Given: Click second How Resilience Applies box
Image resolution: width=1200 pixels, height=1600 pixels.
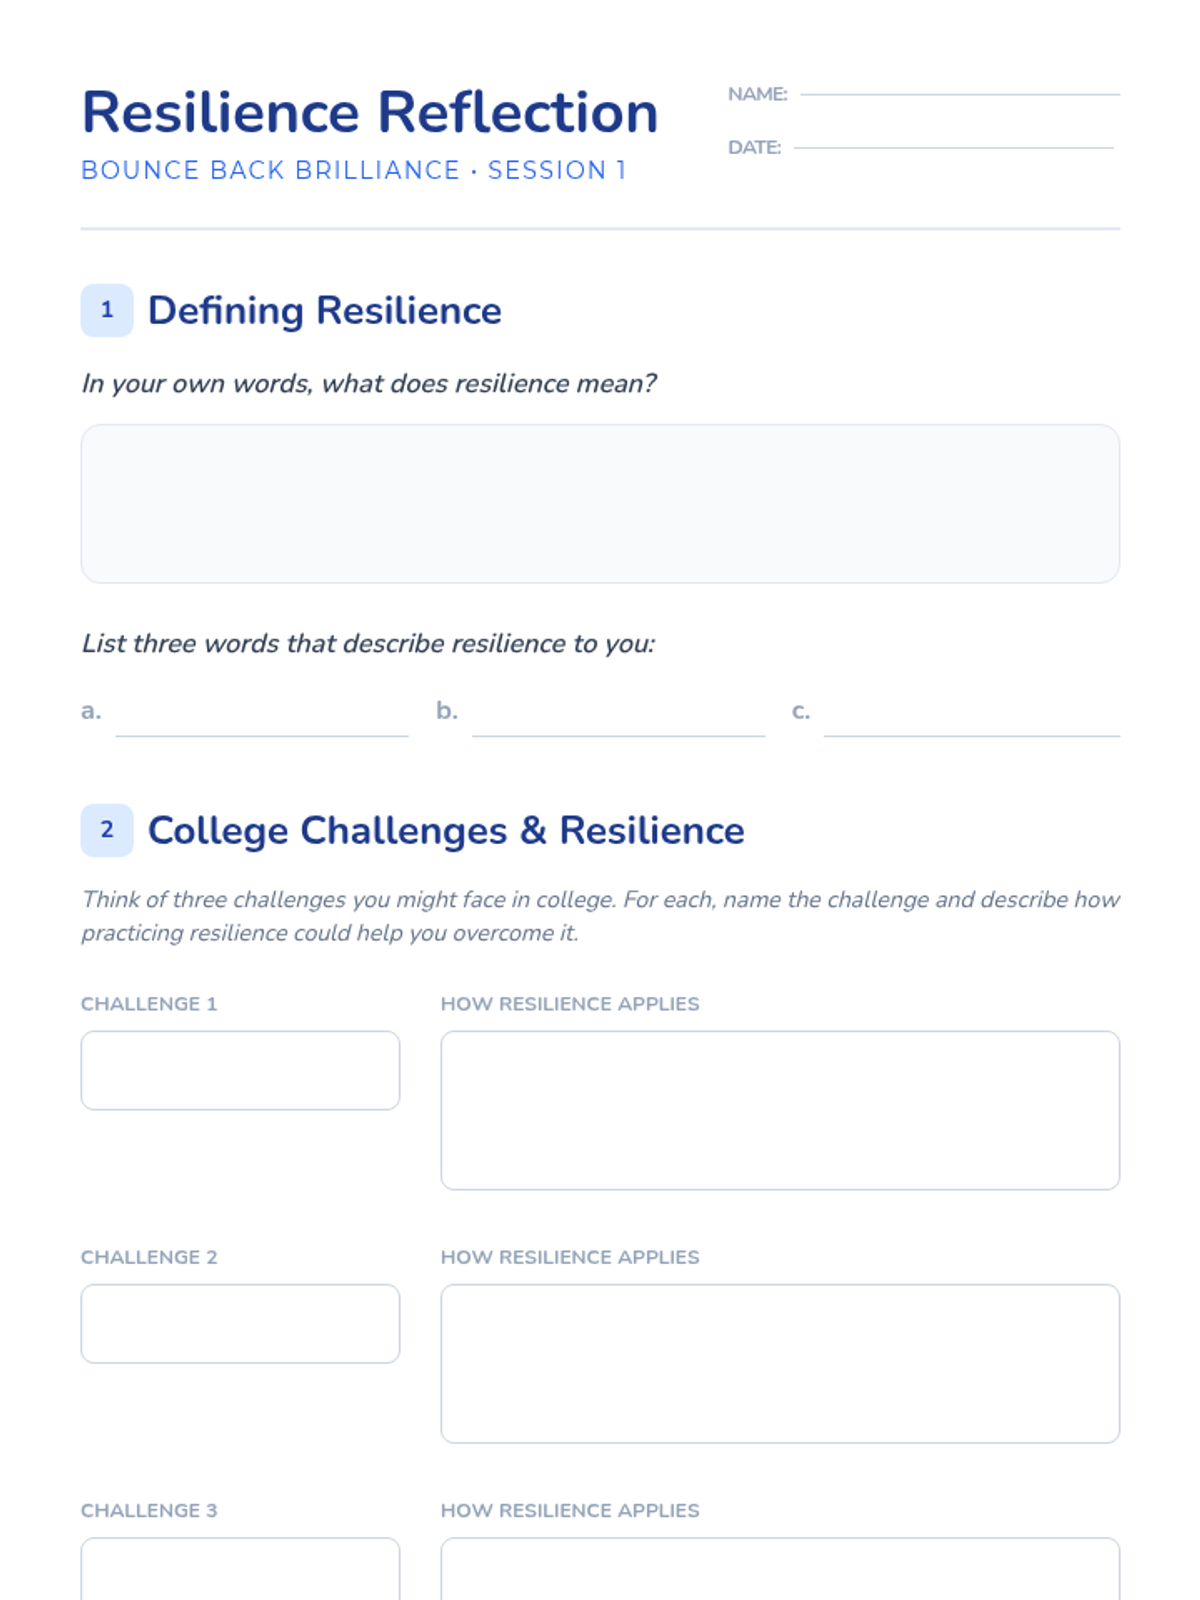Looking at the screenshot, I should [x=780, y=1363].
